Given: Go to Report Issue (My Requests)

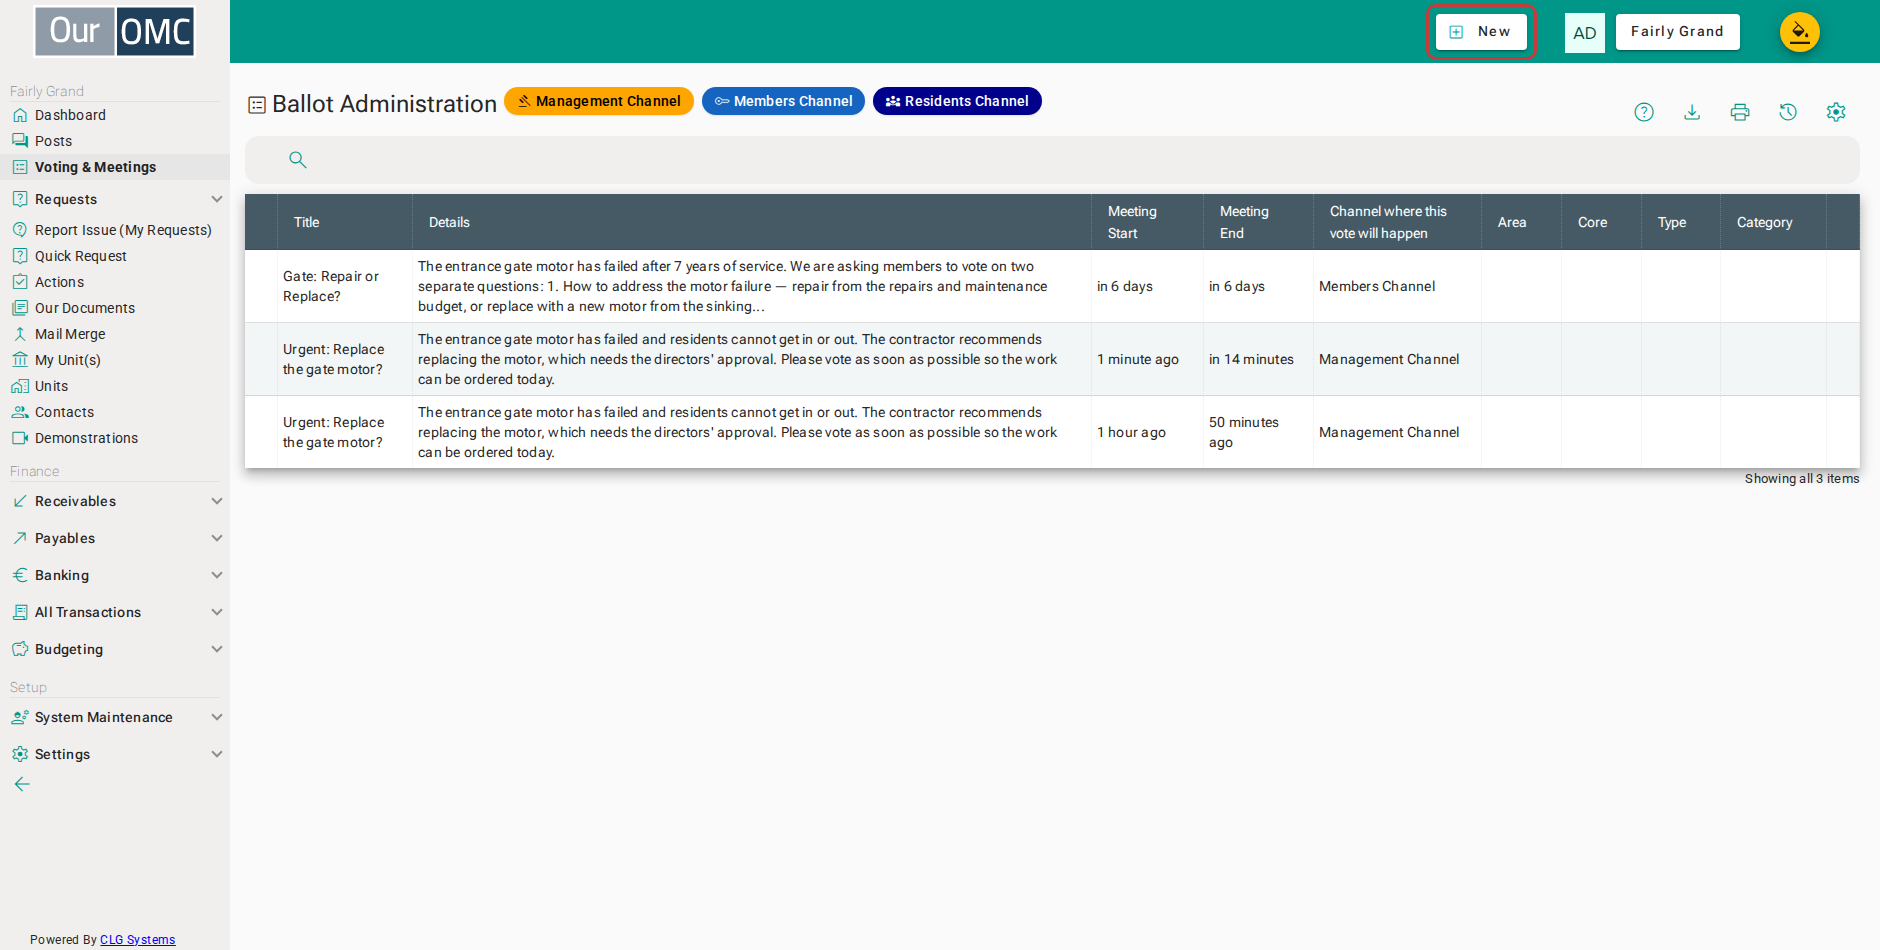Looking at the screenshot, I should coord(115,230).
